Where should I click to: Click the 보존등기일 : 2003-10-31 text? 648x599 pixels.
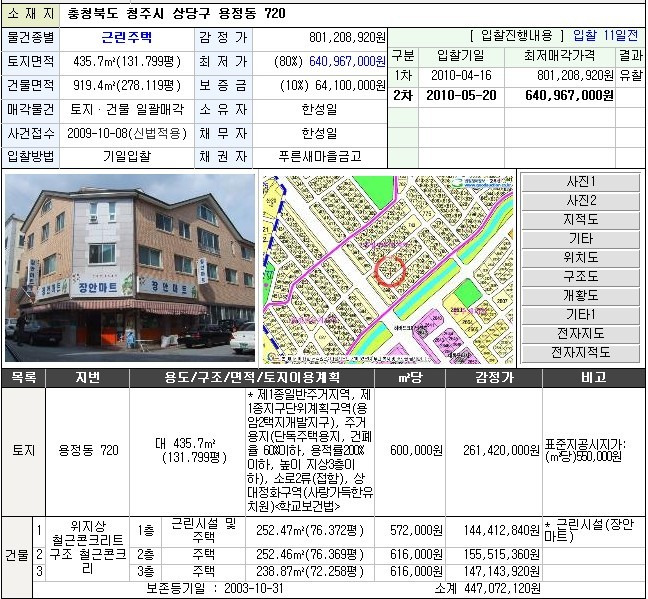215,588
